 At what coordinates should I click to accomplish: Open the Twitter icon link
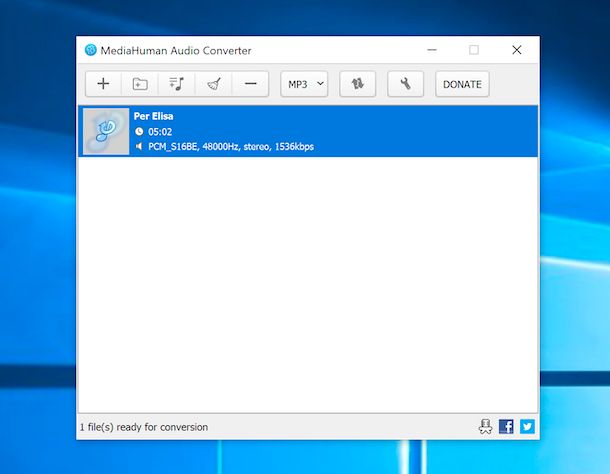point(527,427)
